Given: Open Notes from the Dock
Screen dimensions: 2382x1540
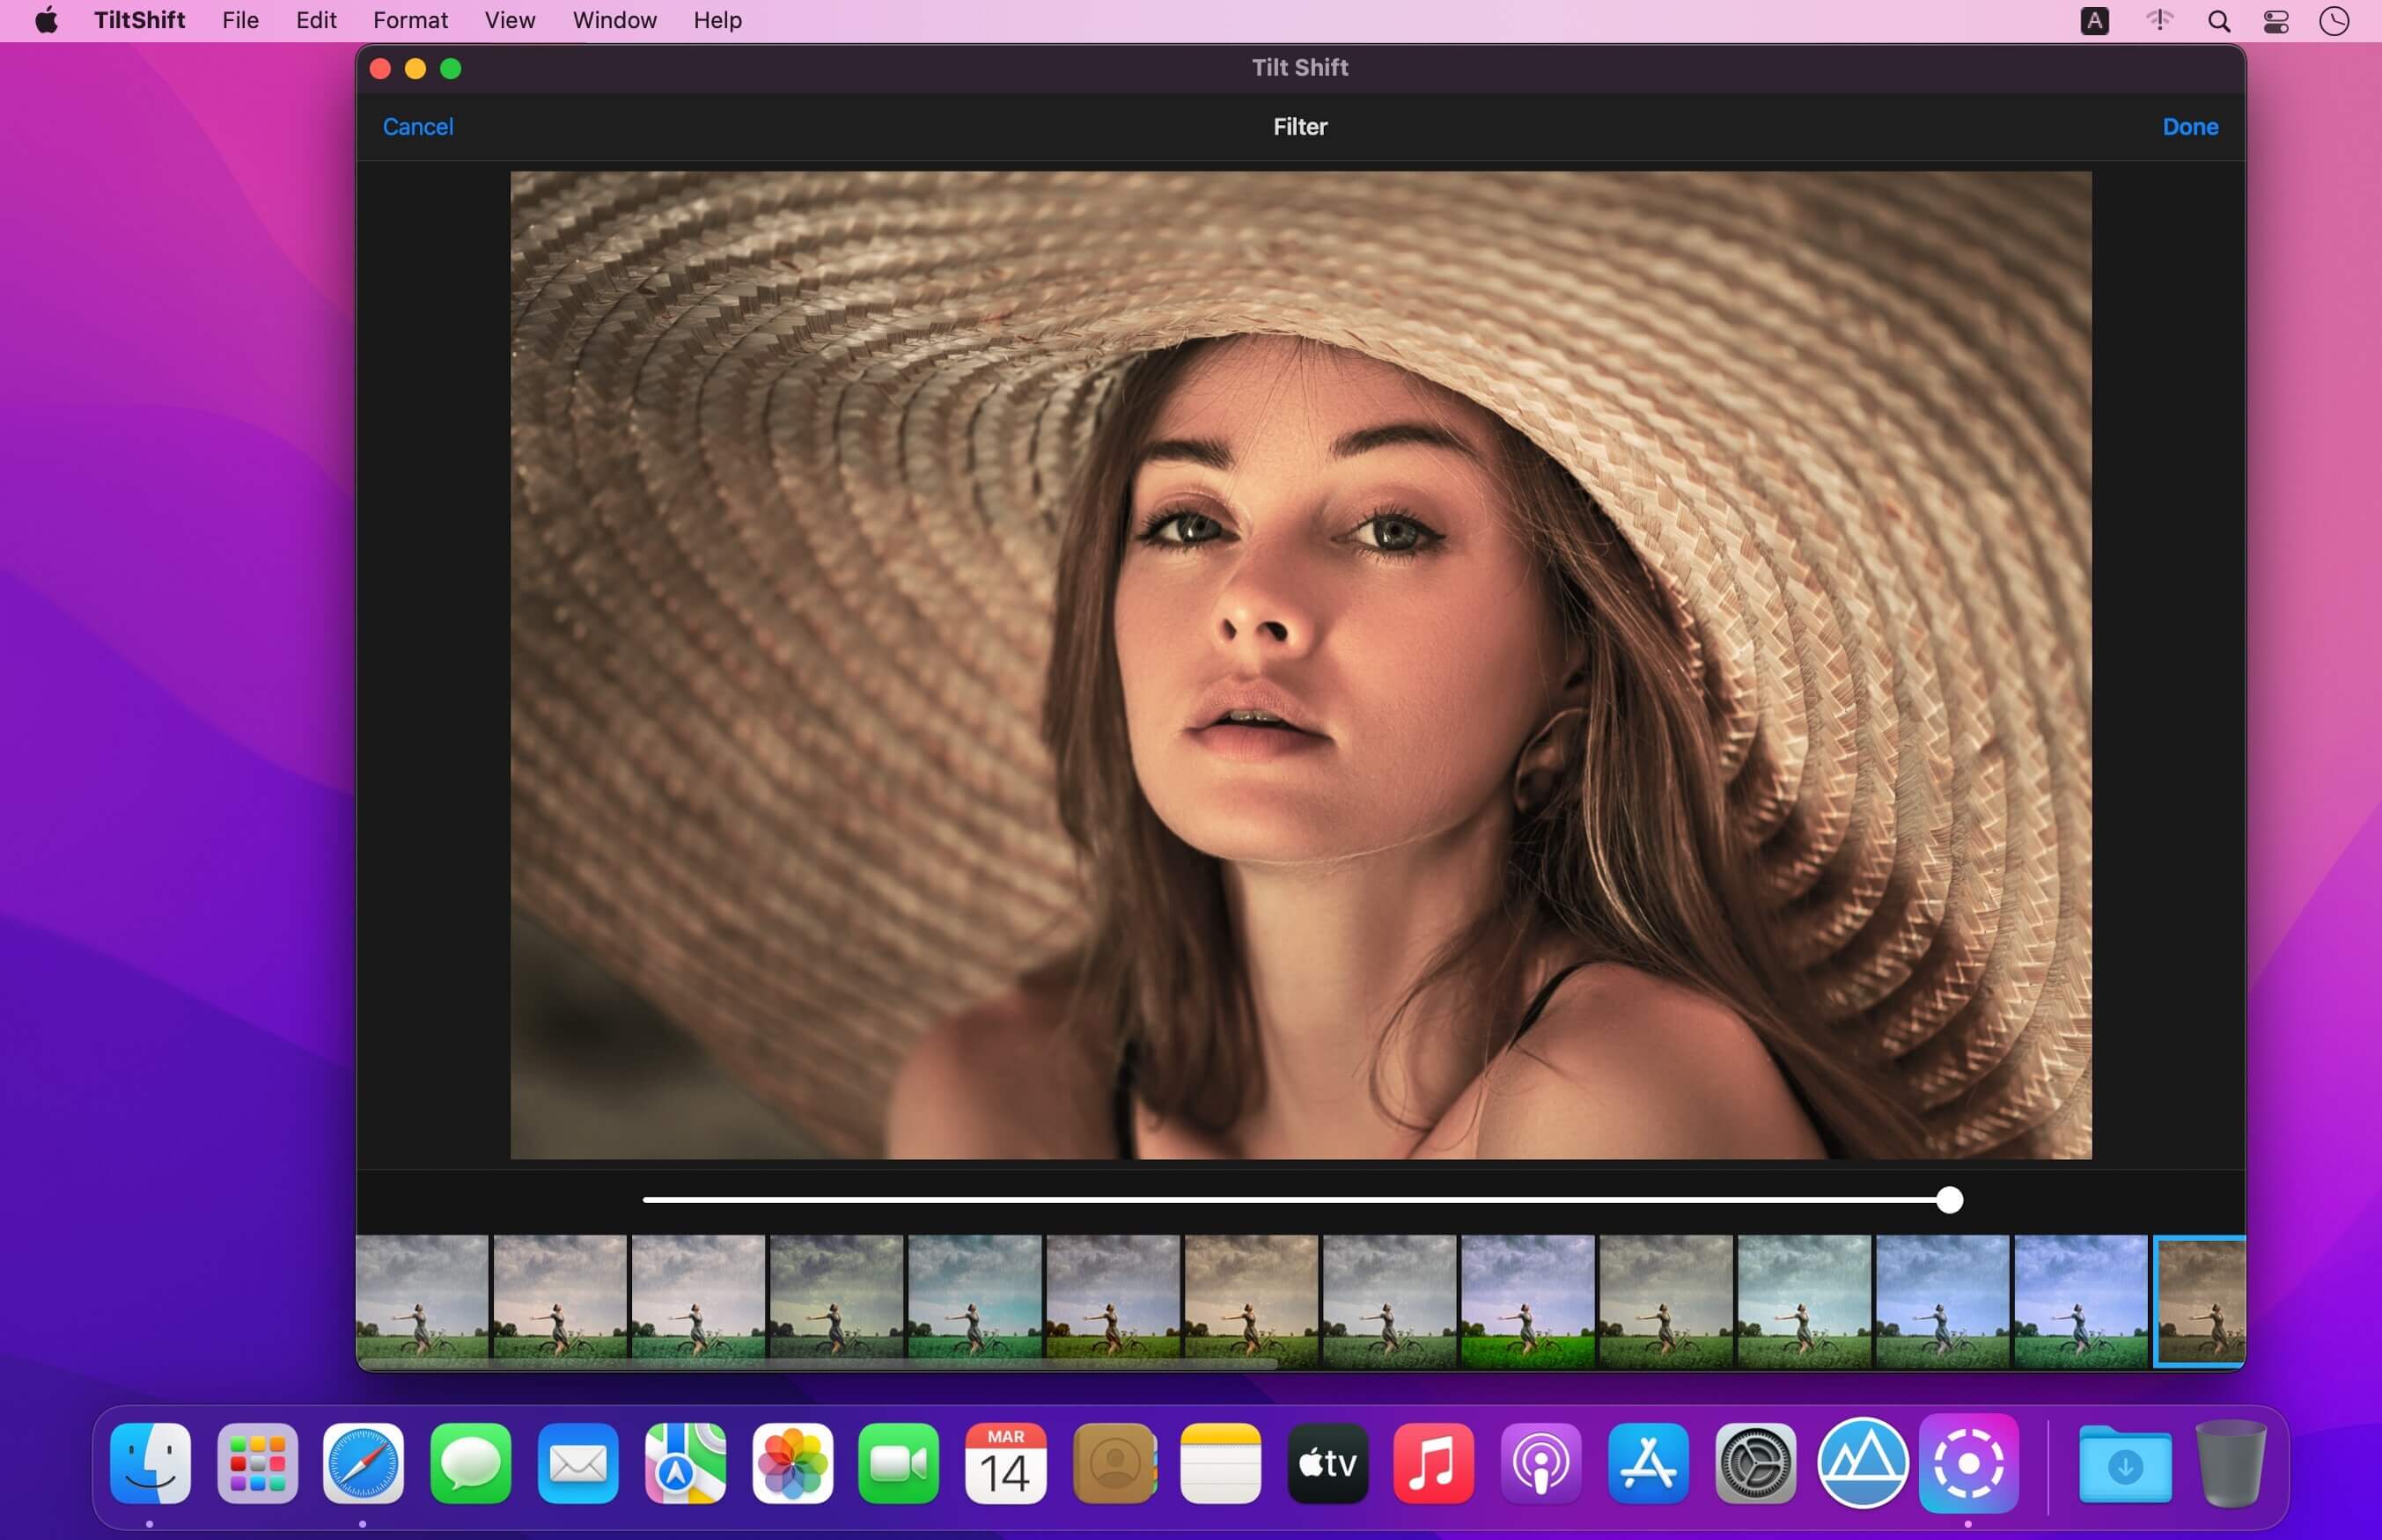Looking at the screenshot, I should [x=1220, y=1463].
